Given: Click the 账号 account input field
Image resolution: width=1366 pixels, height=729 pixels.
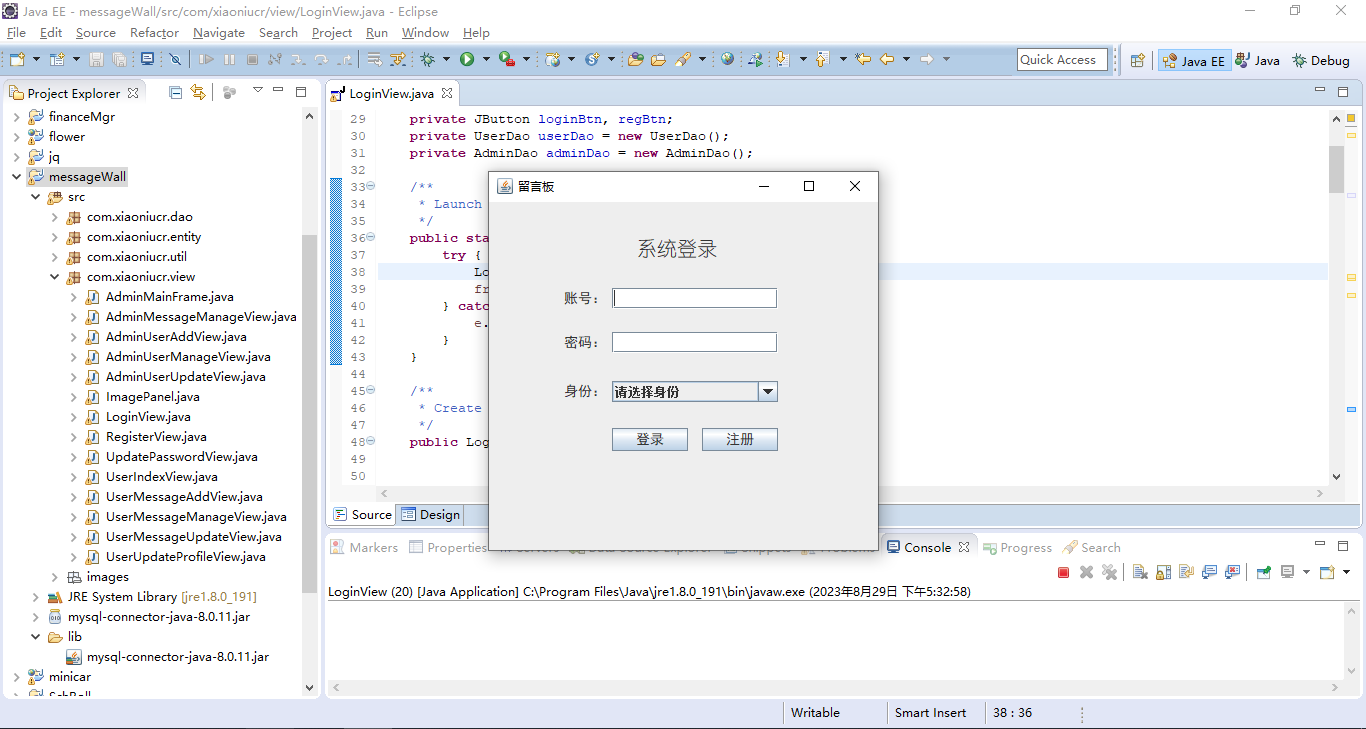Looking at the screenshot, I should 694,298.
